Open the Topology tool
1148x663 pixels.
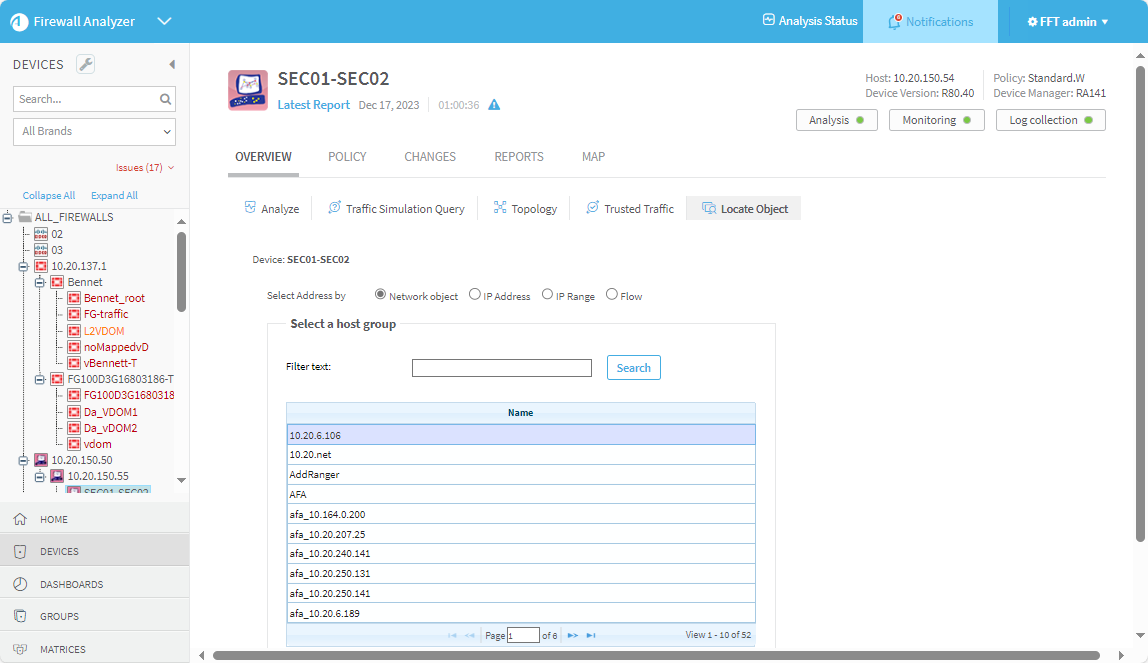tap(525, 208)
